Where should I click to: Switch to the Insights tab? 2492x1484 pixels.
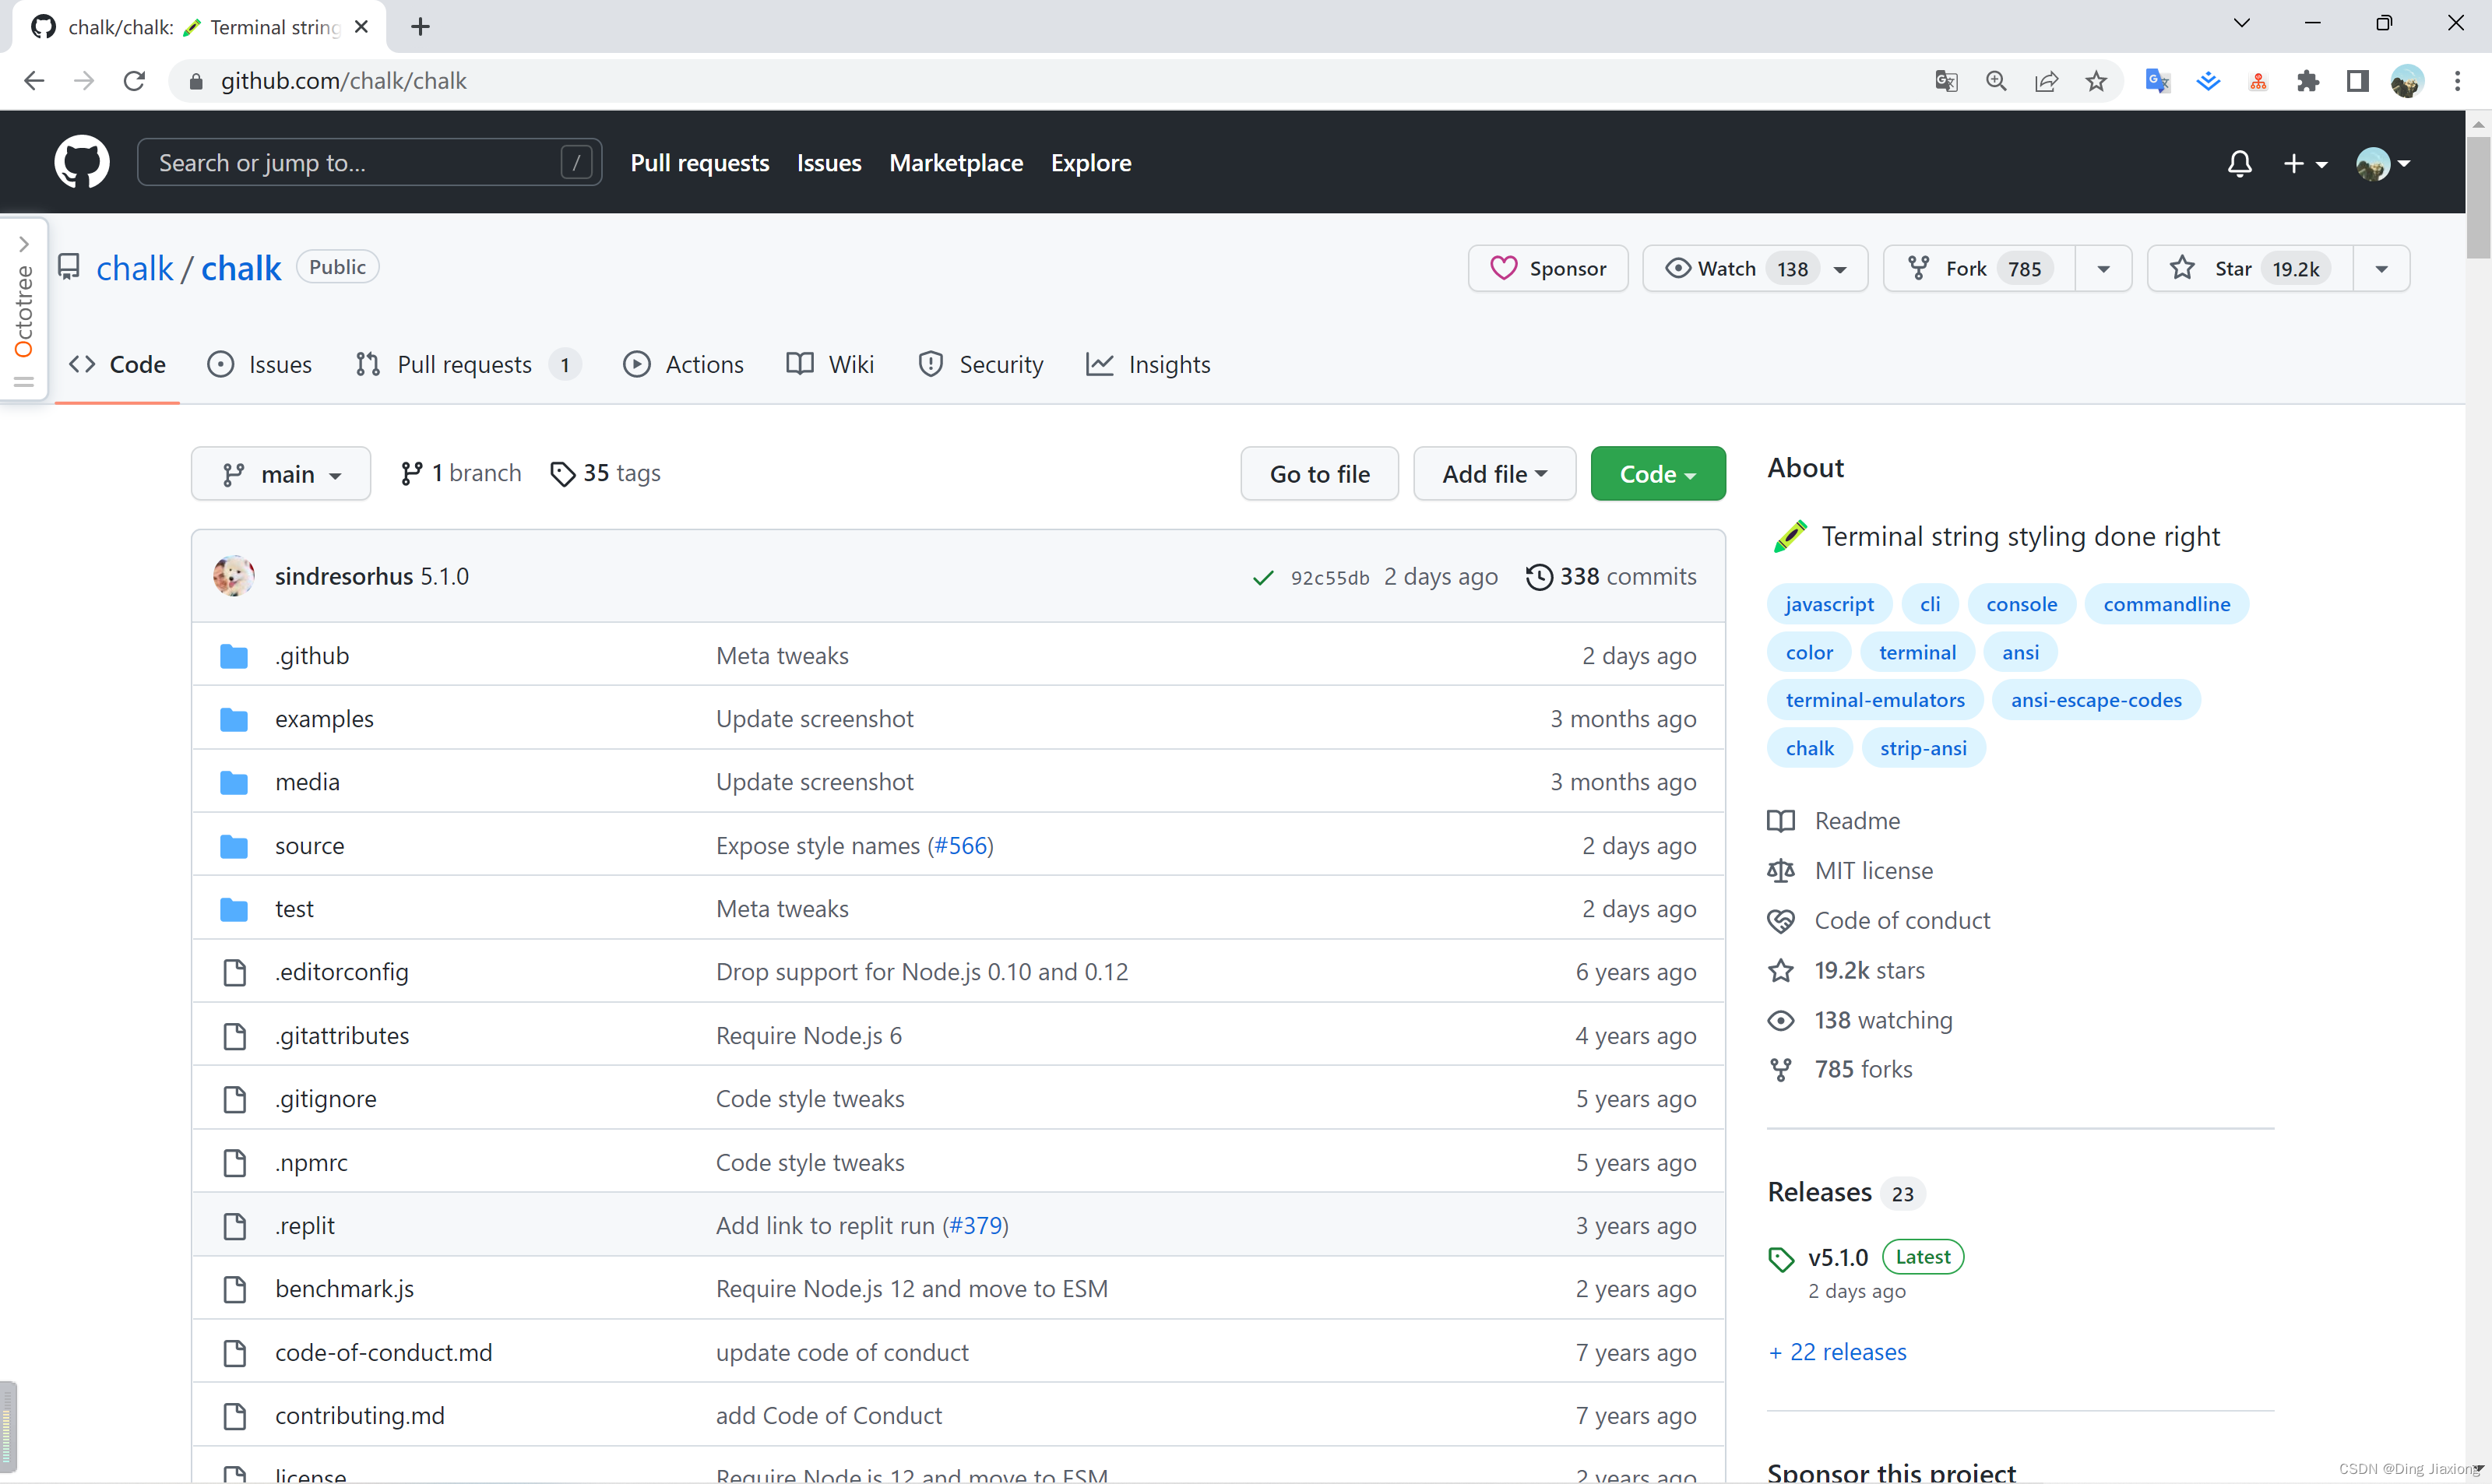click(x=1148, y=364)
